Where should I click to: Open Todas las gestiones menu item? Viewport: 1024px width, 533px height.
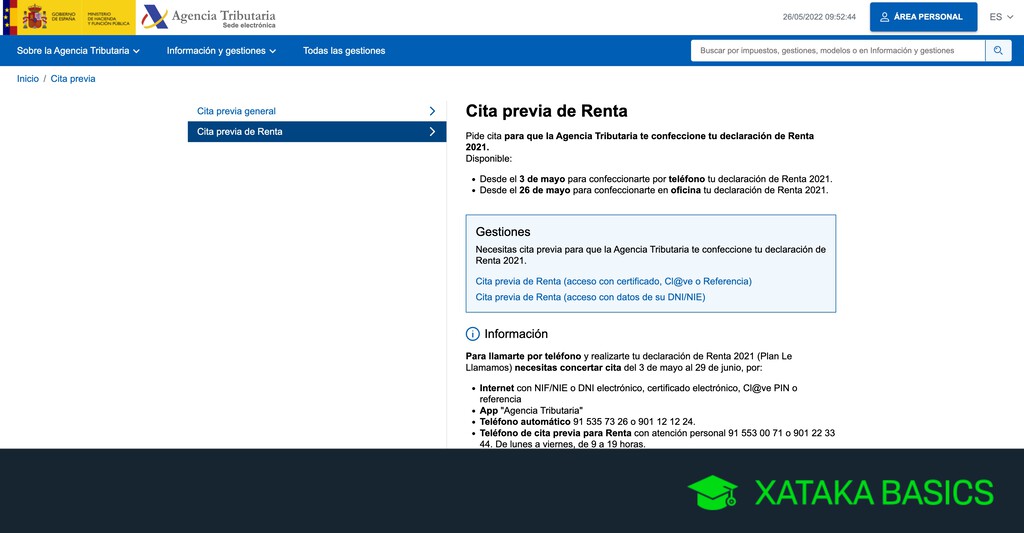point(344,51)
